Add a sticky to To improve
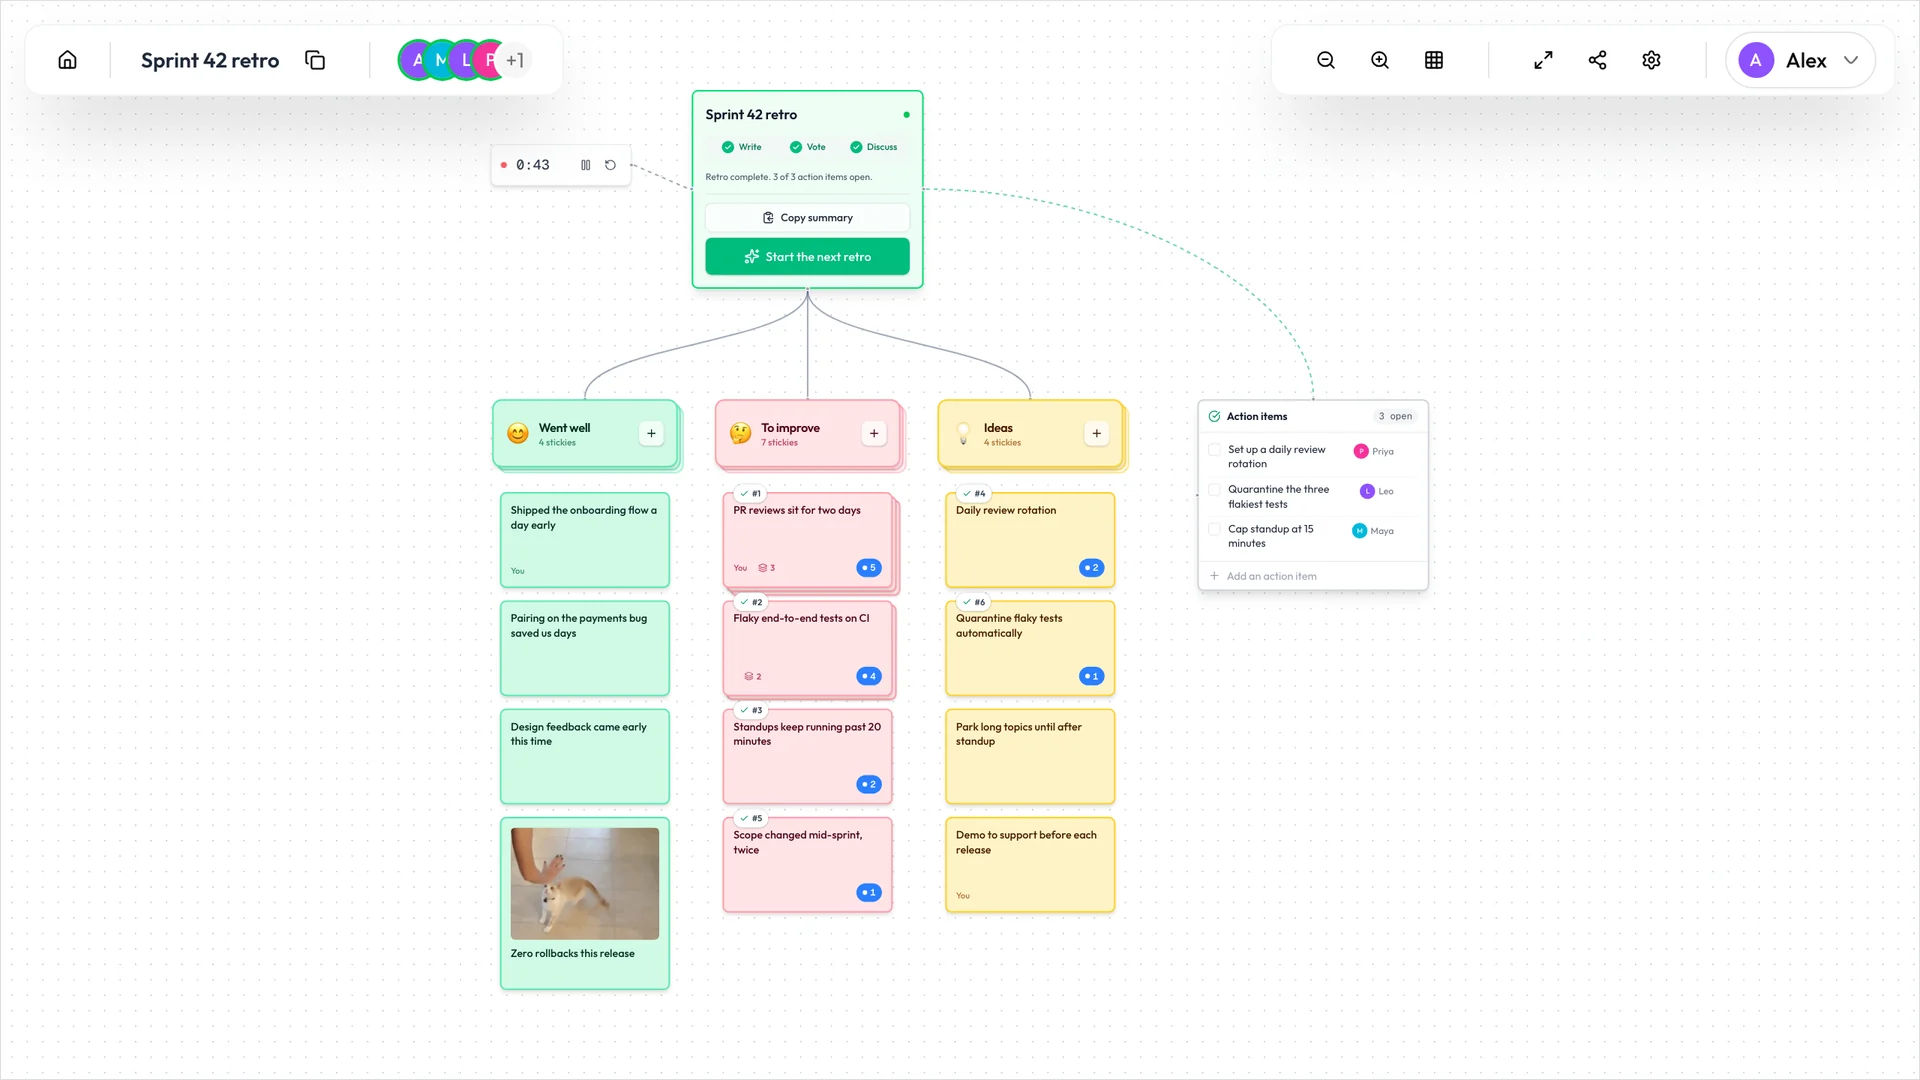The image size is (1920, 1080). (874, 433)
